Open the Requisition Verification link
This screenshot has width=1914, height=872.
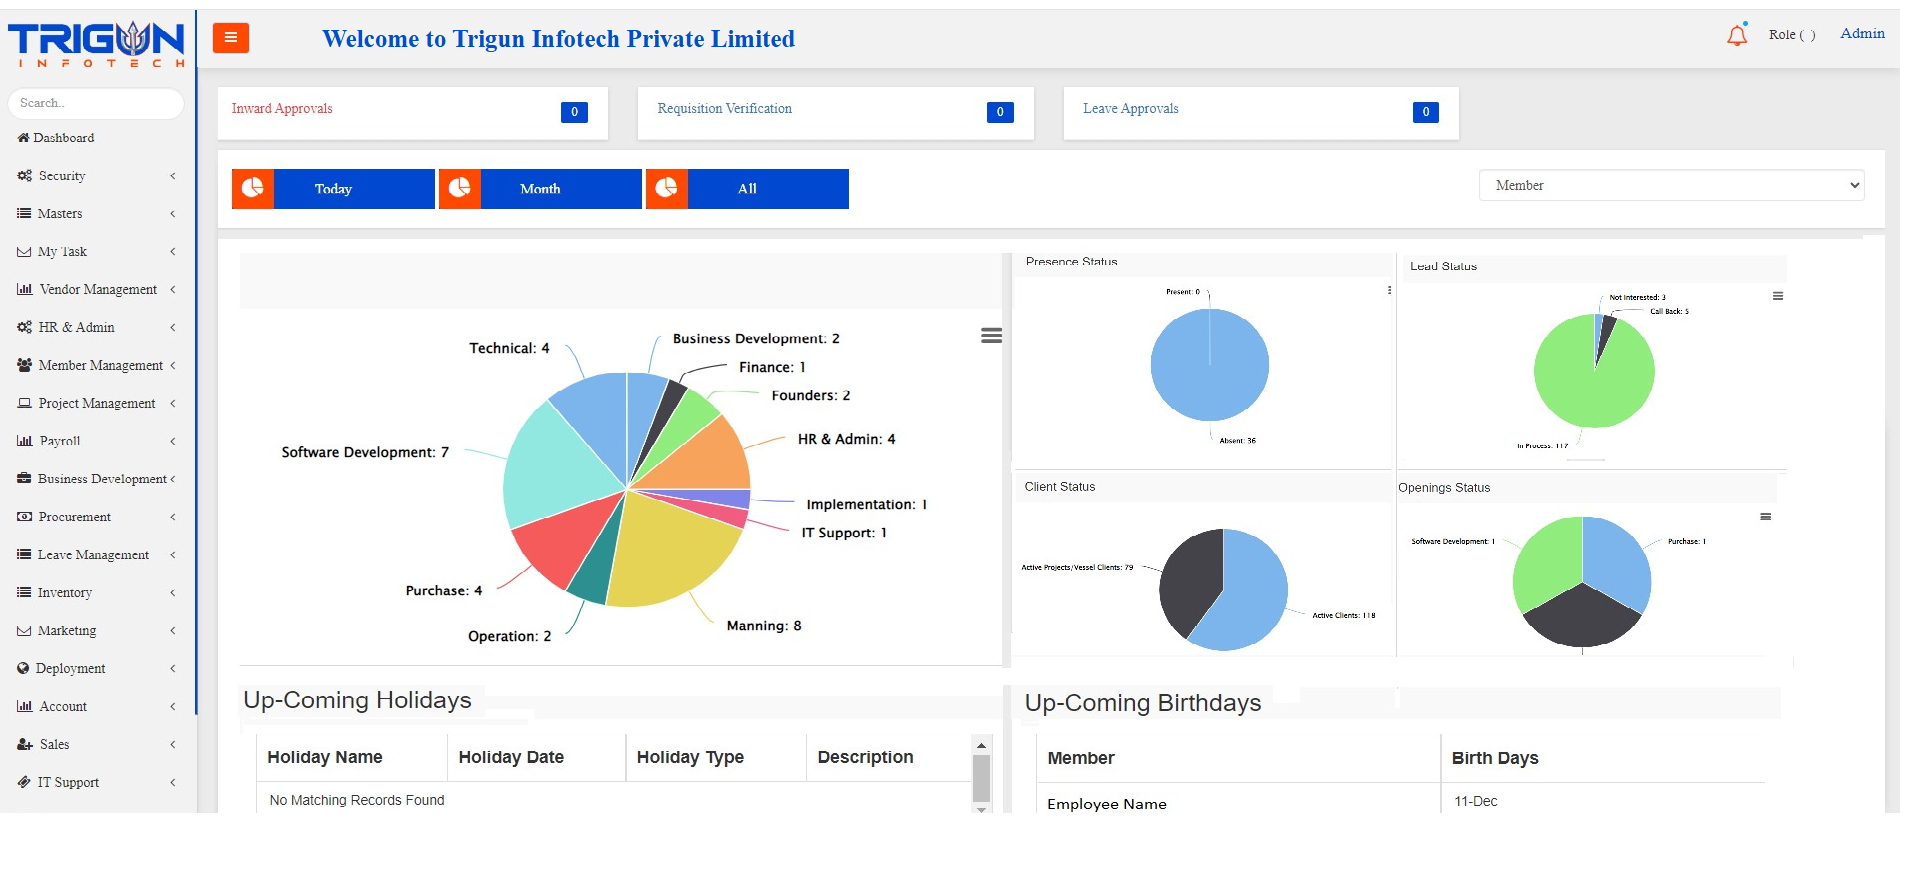(724, 108)
